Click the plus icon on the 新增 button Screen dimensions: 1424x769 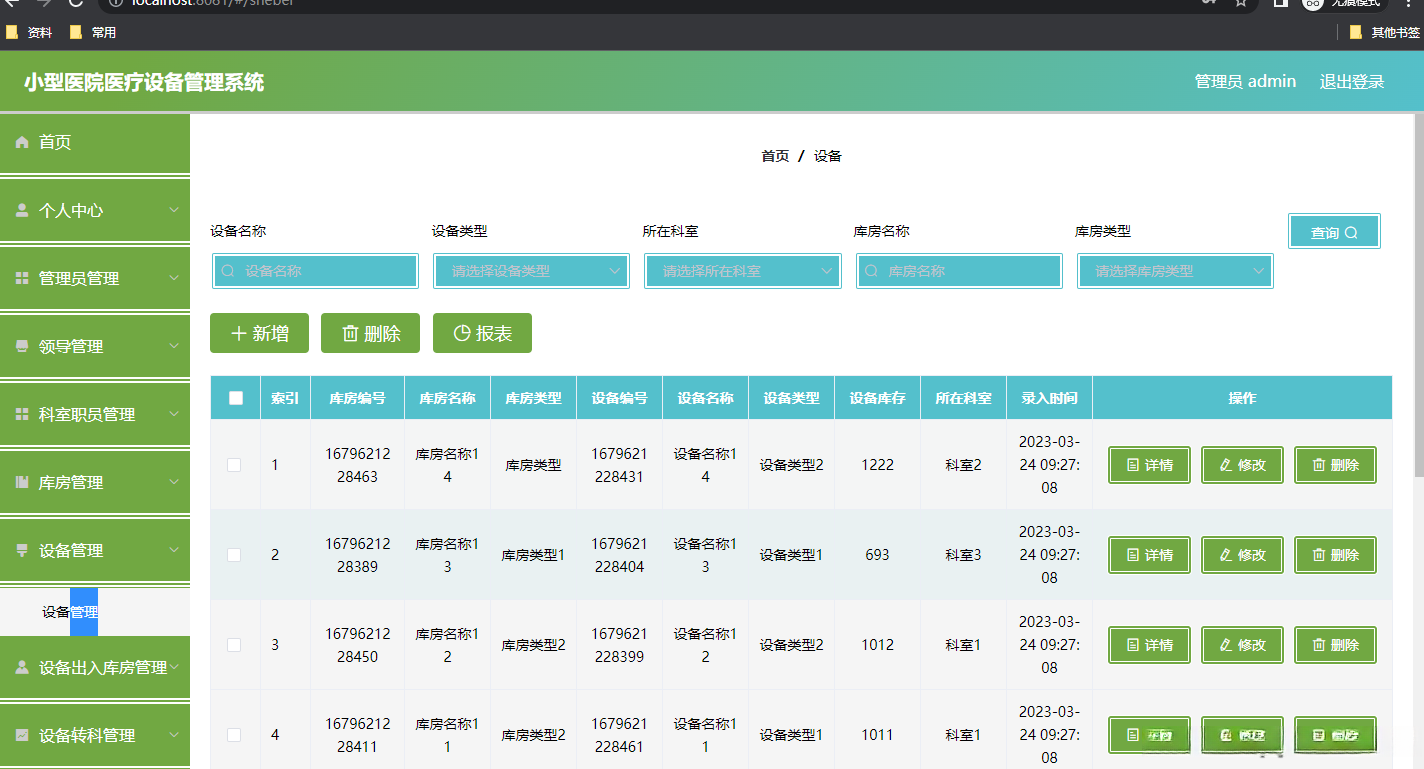pos(238,334)
